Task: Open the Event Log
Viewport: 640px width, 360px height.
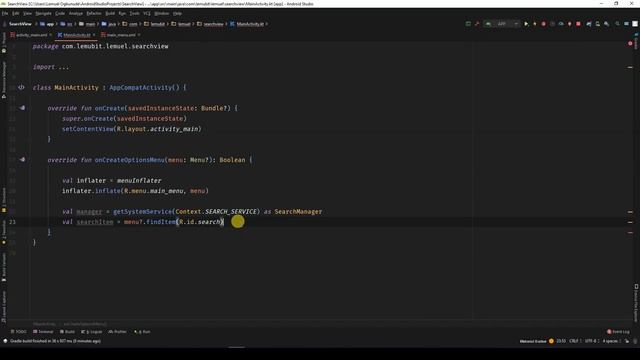Action: 618,332
